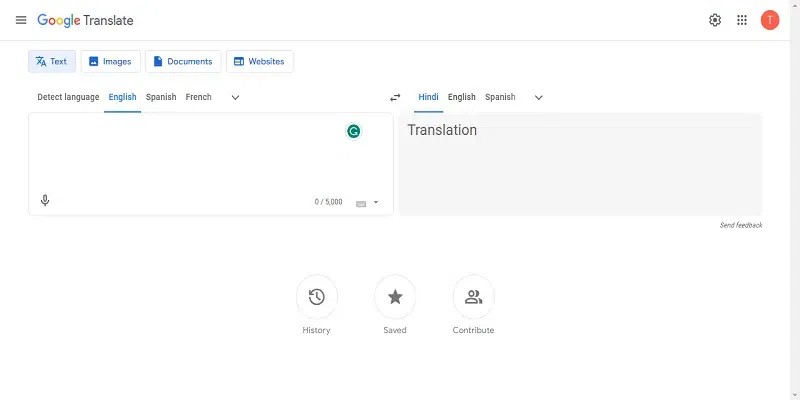Select Spanish as source language
The width and height of the screenshot is (800, 400).
(161, 97)
